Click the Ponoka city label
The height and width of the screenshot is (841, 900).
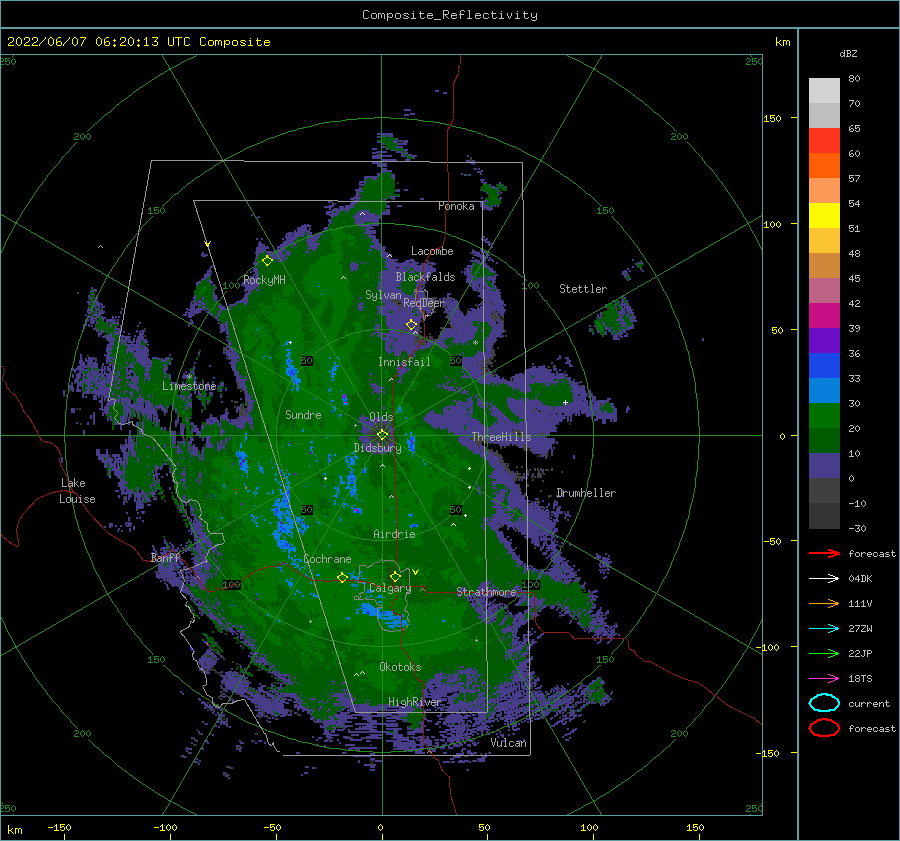(x=456, y=206)
